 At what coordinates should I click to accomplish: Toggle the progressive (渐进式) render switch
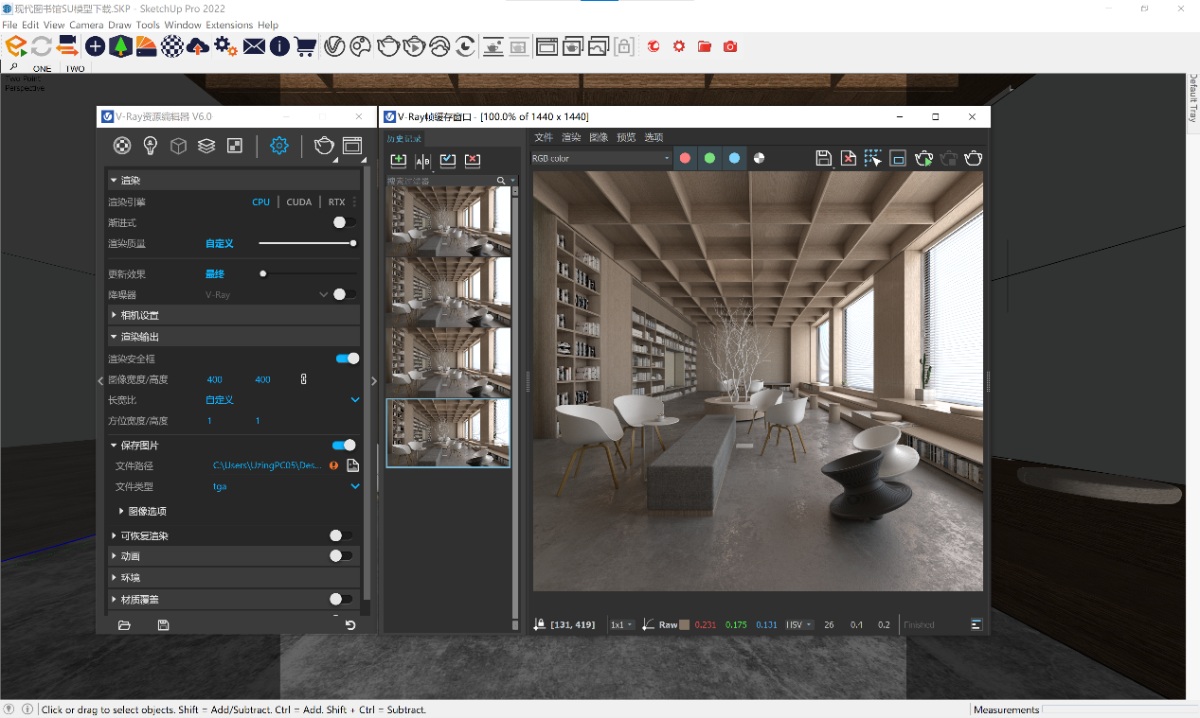tap(344, 222)
